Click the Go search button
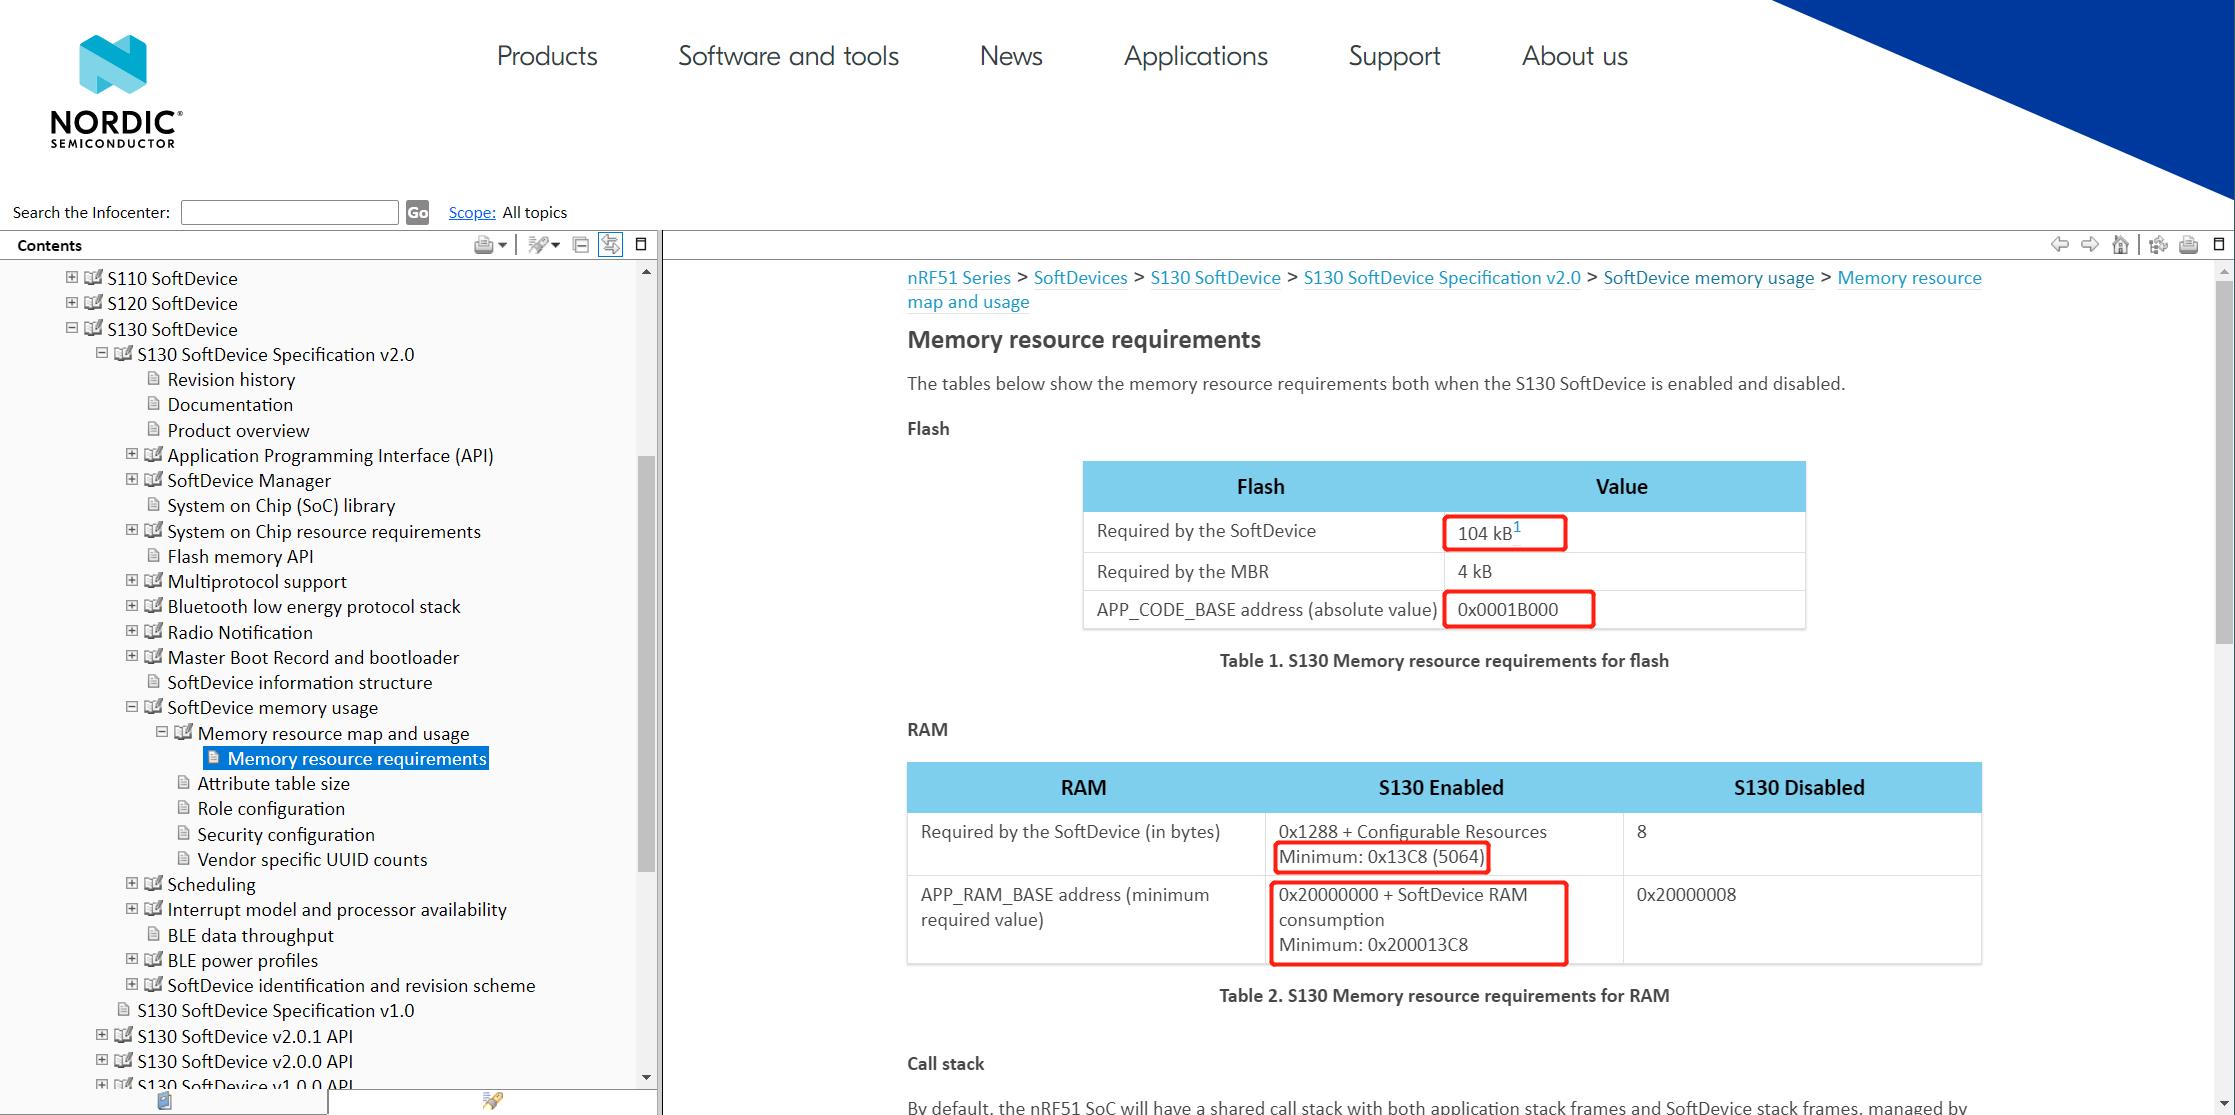The image size is (2235, 1115). (418, 212)
